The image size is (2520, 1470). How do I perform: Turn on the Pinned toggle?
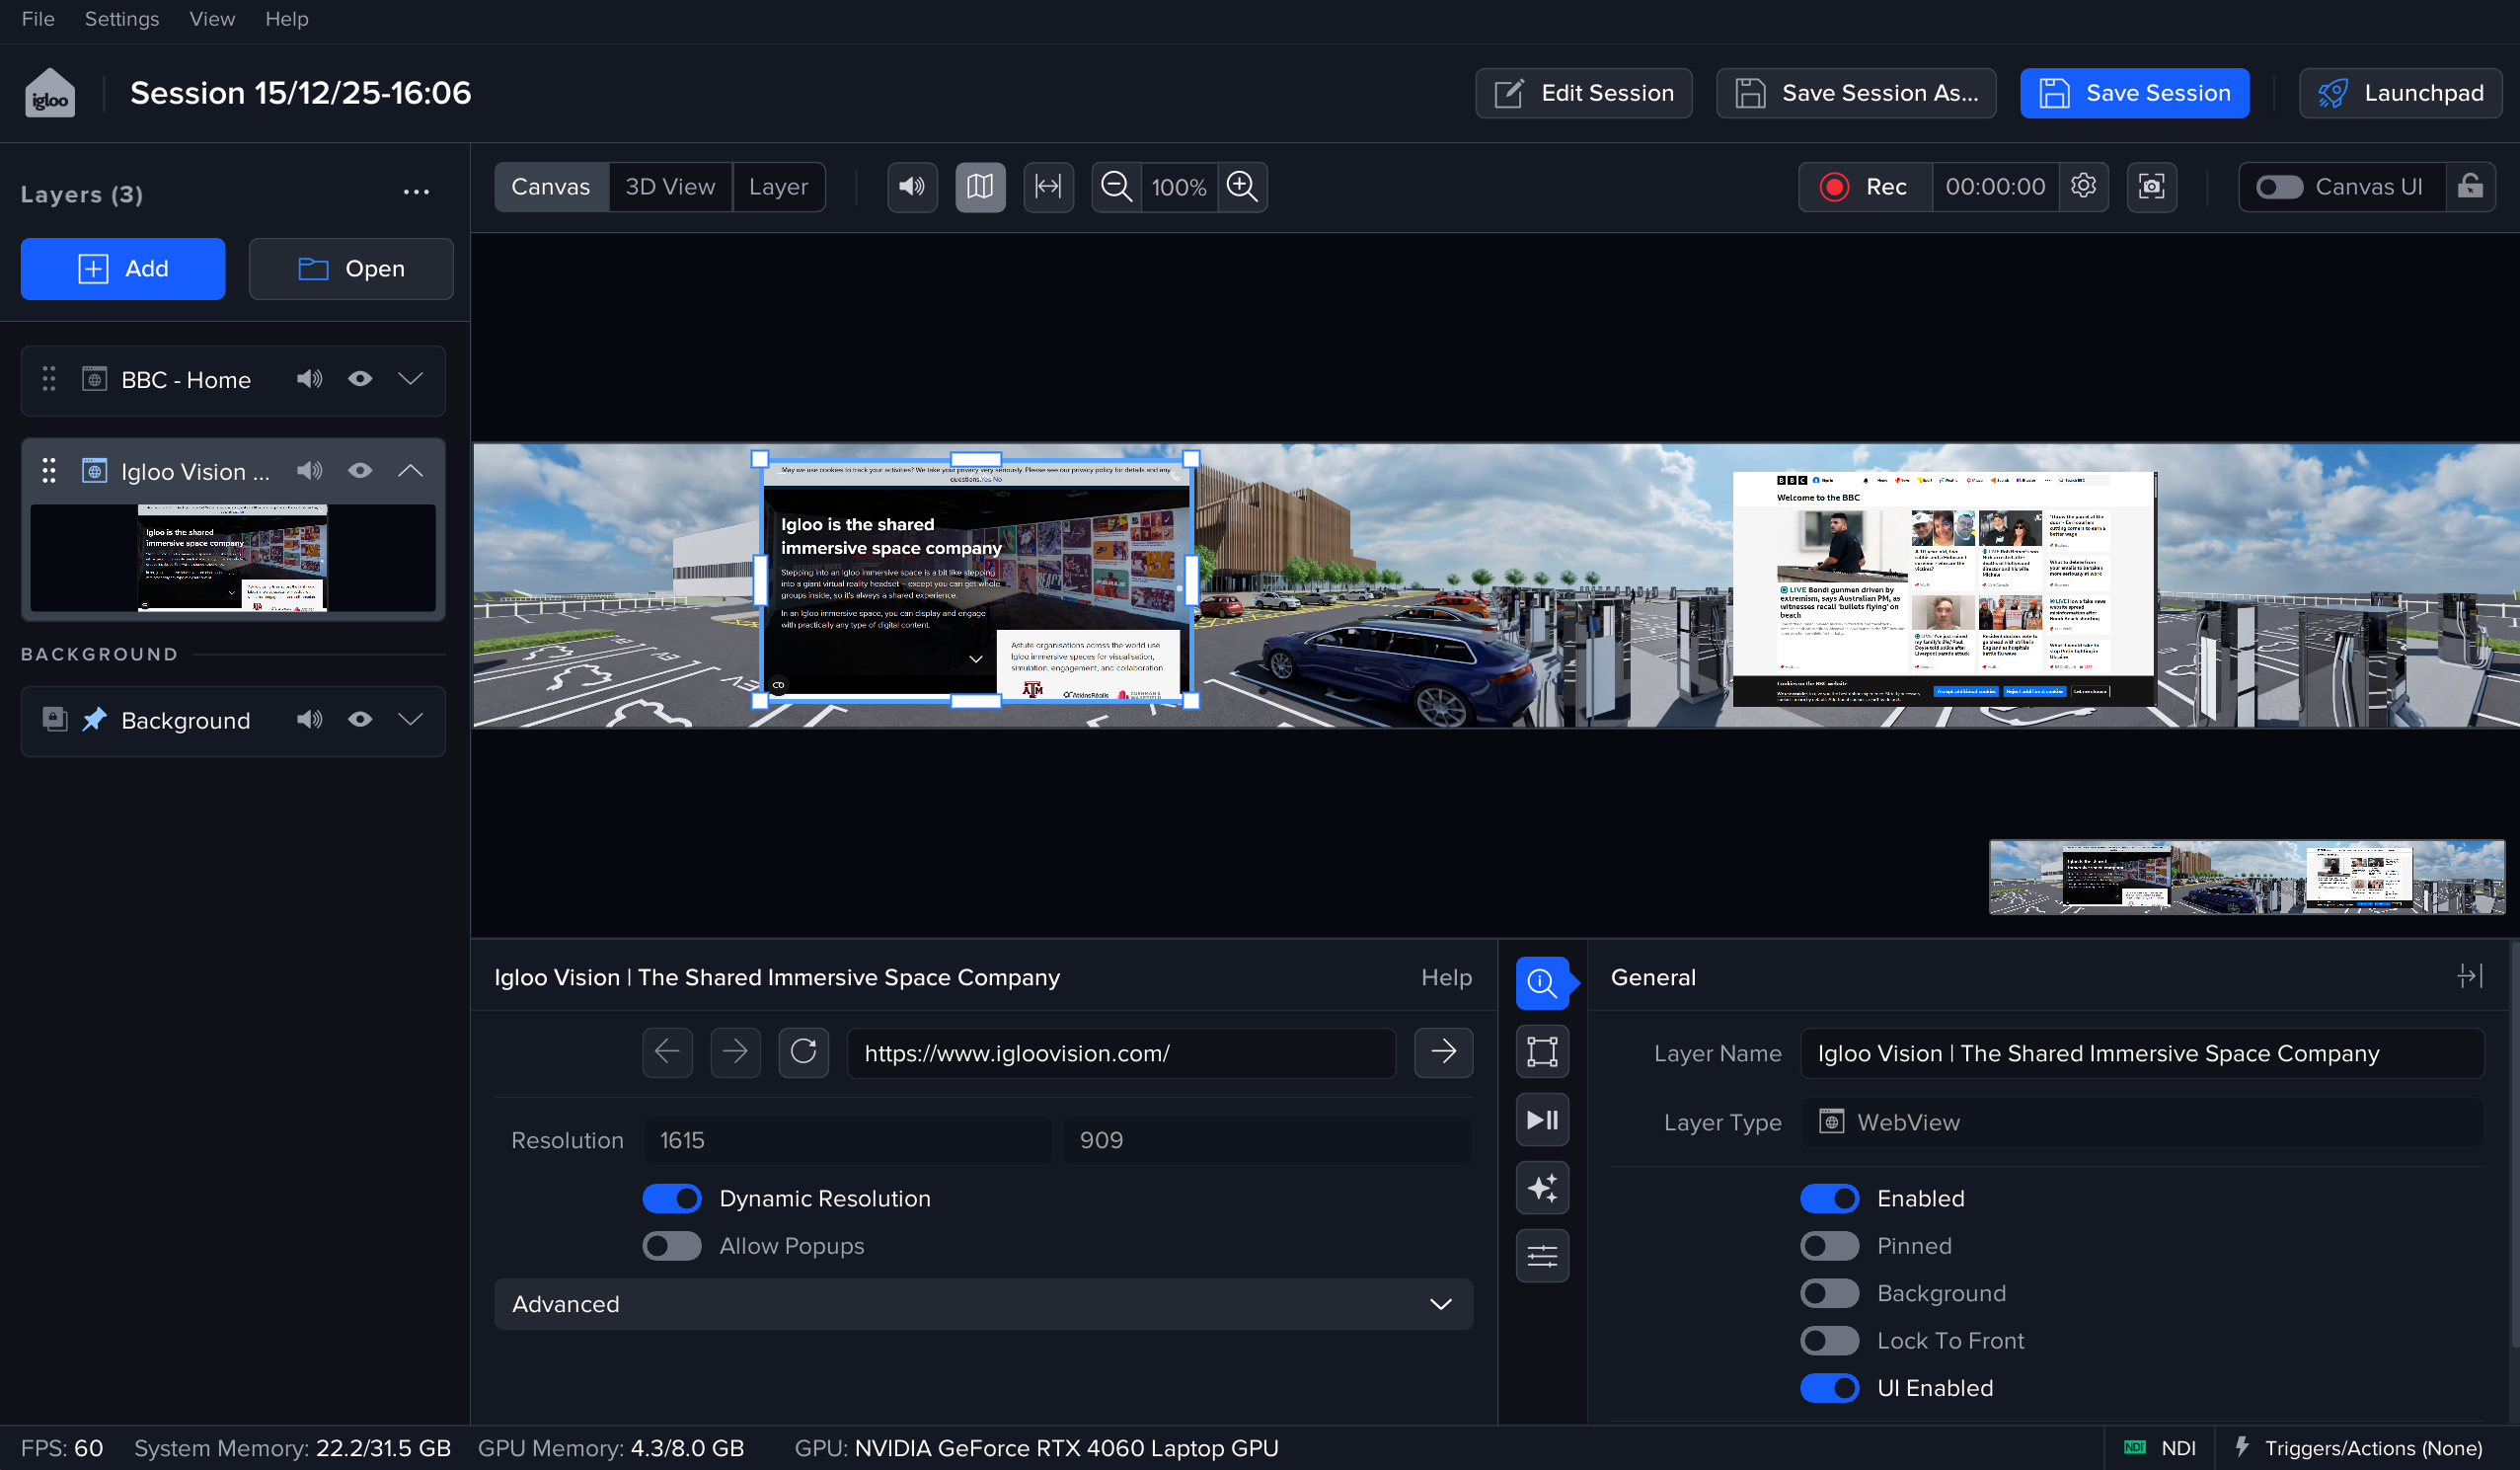[1828, 1246]
